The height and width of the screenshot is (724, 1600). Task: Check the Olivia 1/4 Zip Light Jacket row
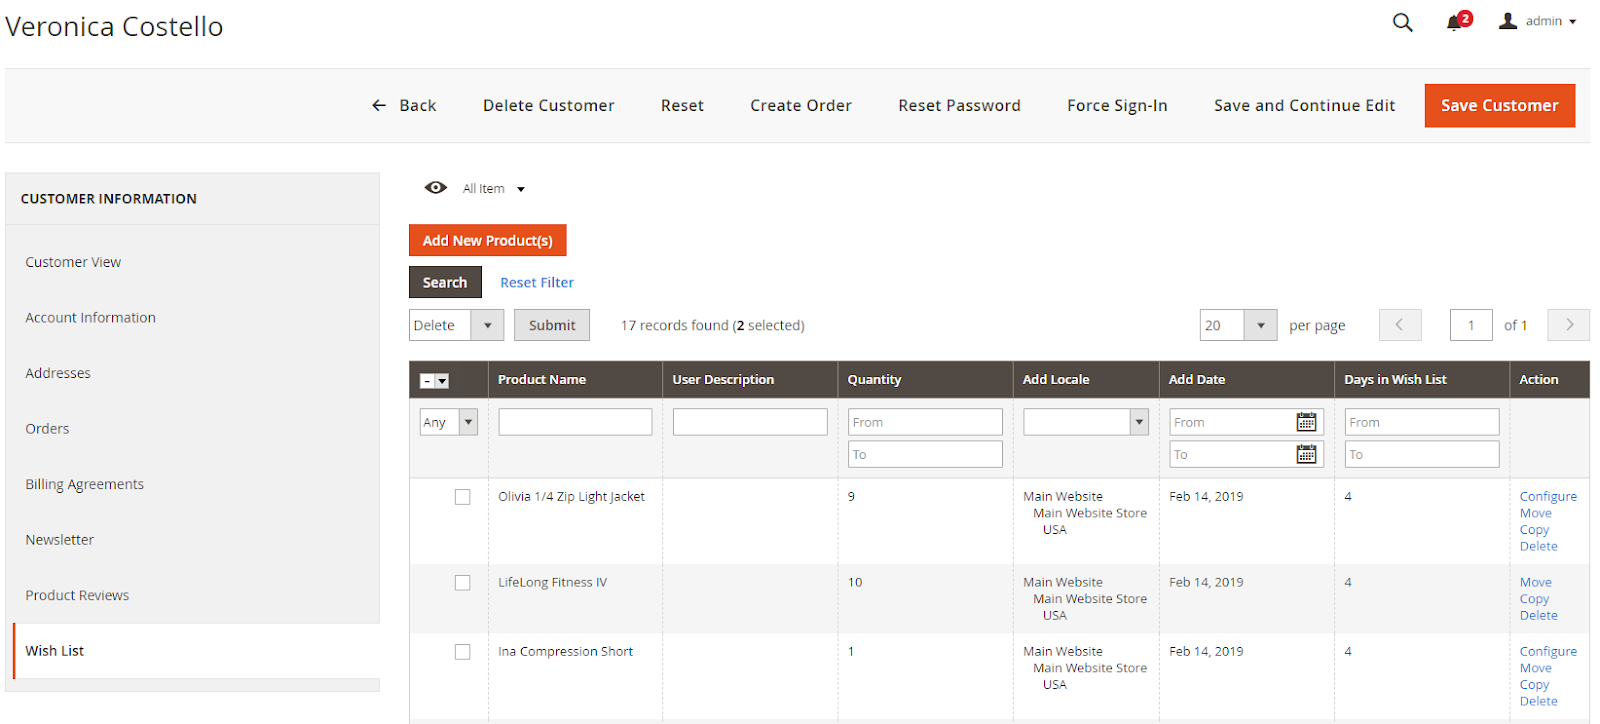pos(462,497)
